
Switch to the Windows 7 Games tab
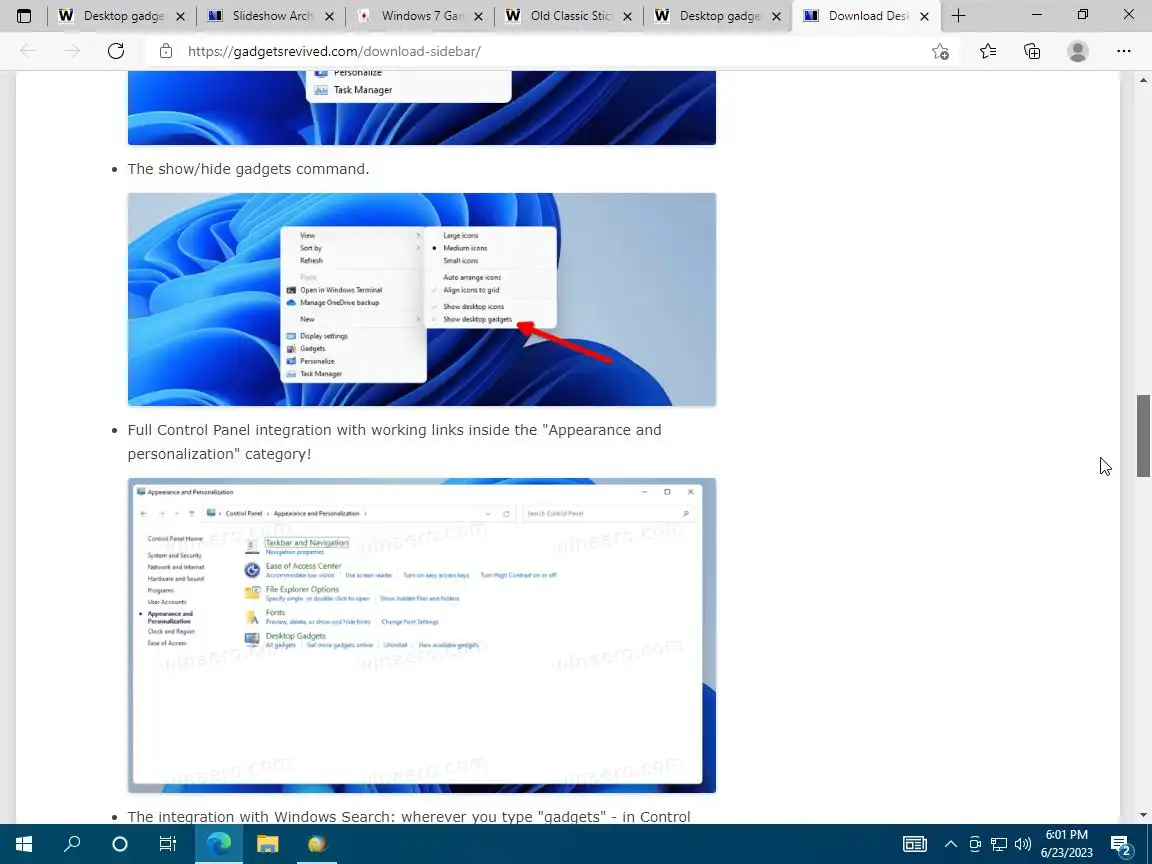[x=420, y=15]
